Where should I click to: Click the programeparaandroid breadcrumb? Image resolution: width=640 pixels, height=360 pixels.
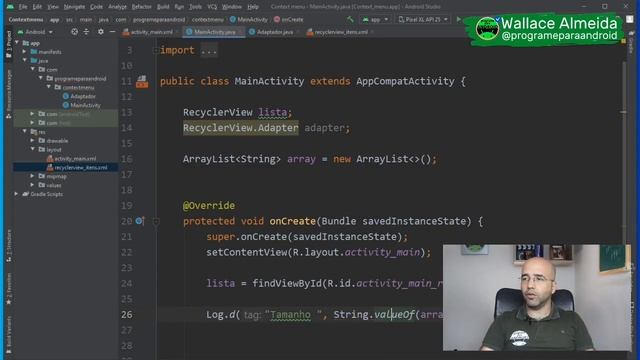point(159,19)
